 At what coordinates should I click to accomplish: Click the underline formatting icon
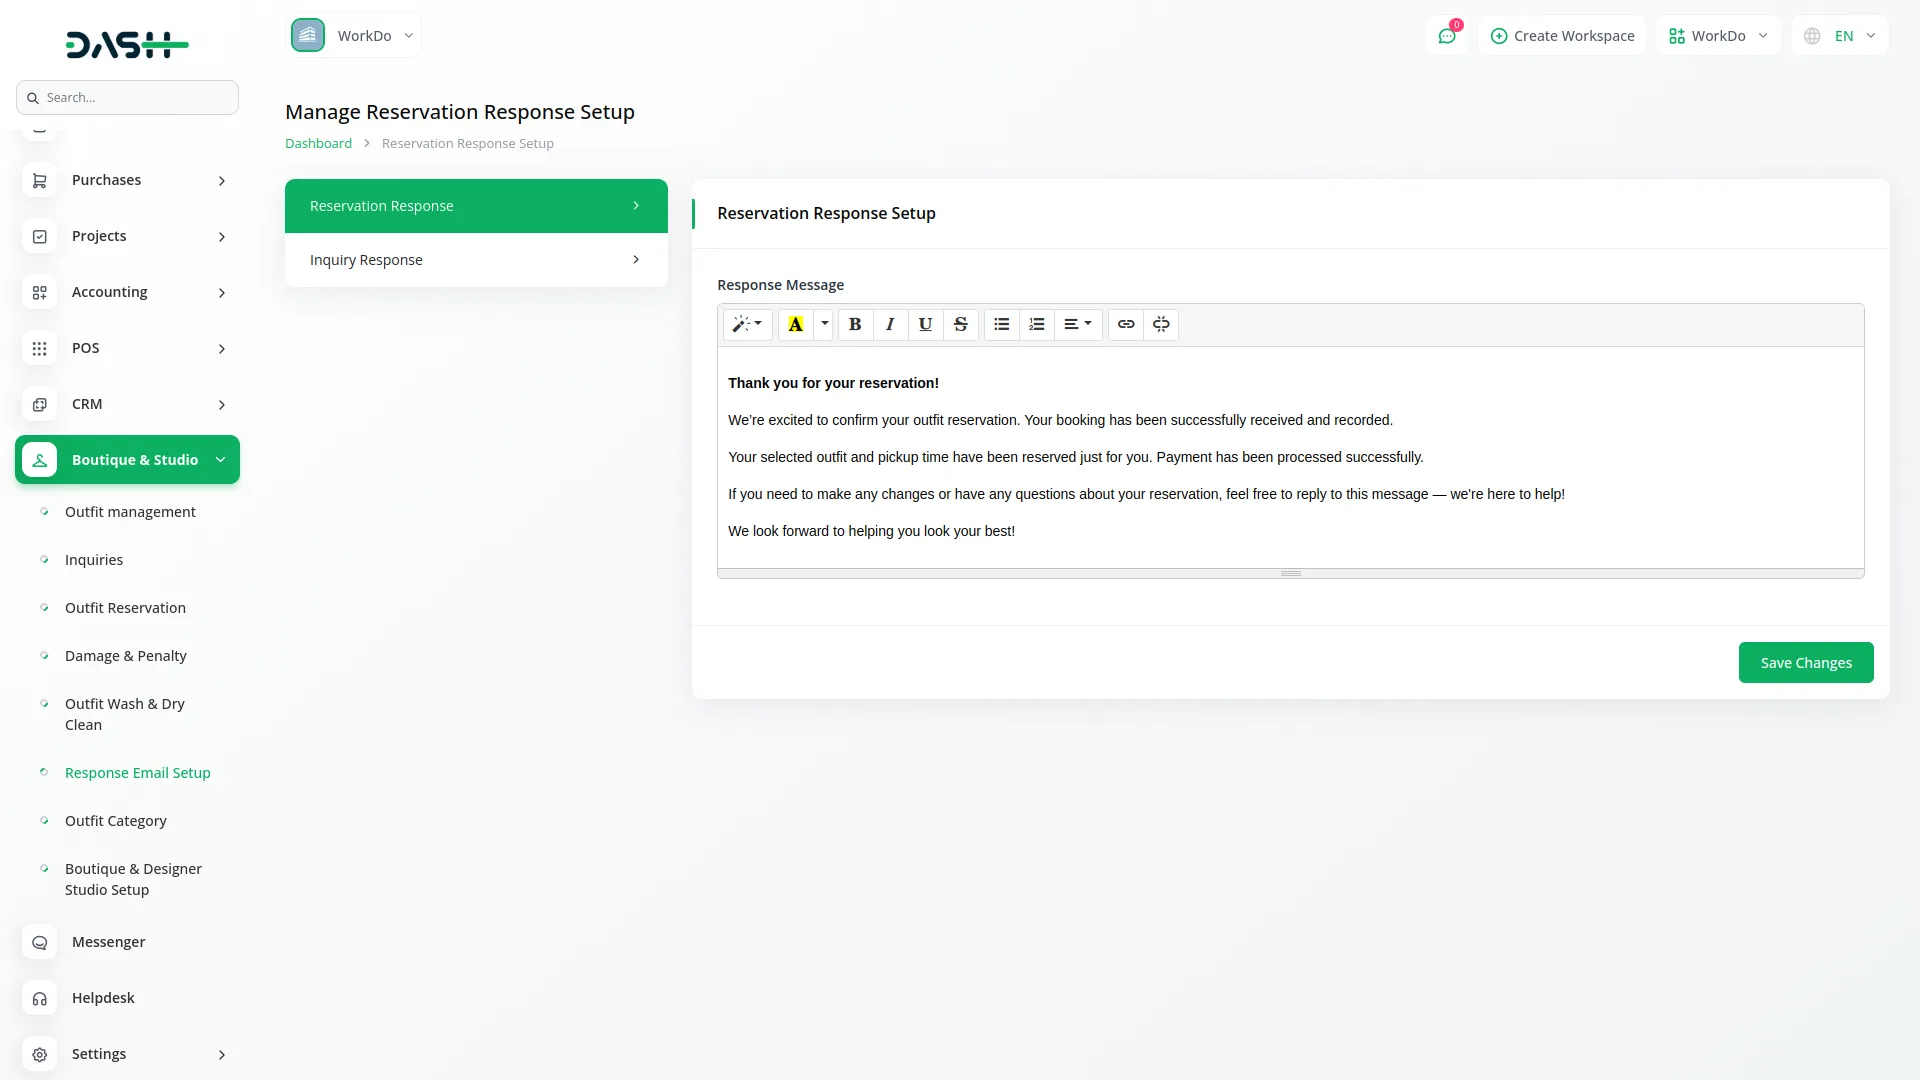click(925, 324)
